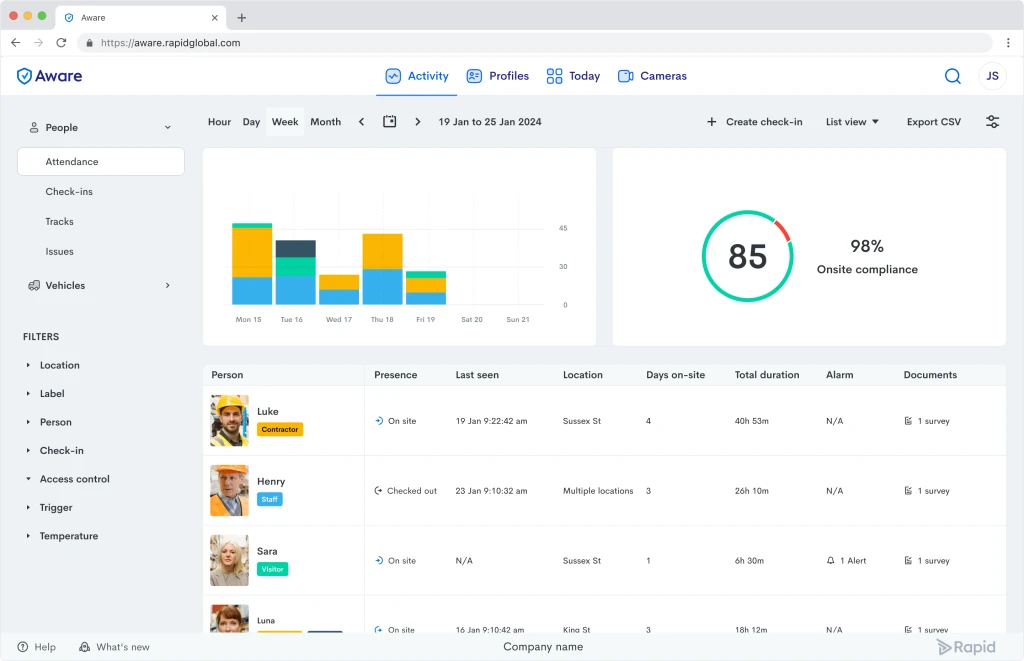The height and width of the screenshot is (661, 1024).
Task: Select the Month time range
Action: click(325, 121)
